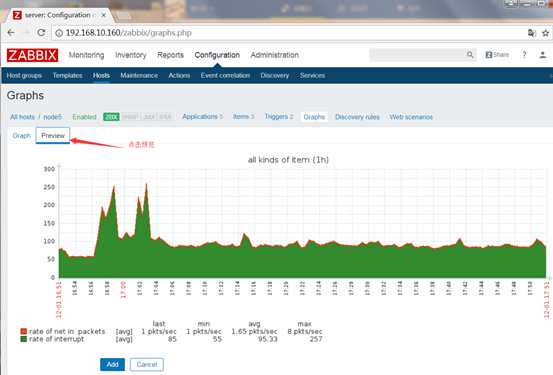
Task: Click in the Zabbix search field
Action: [x=418, y=55]
